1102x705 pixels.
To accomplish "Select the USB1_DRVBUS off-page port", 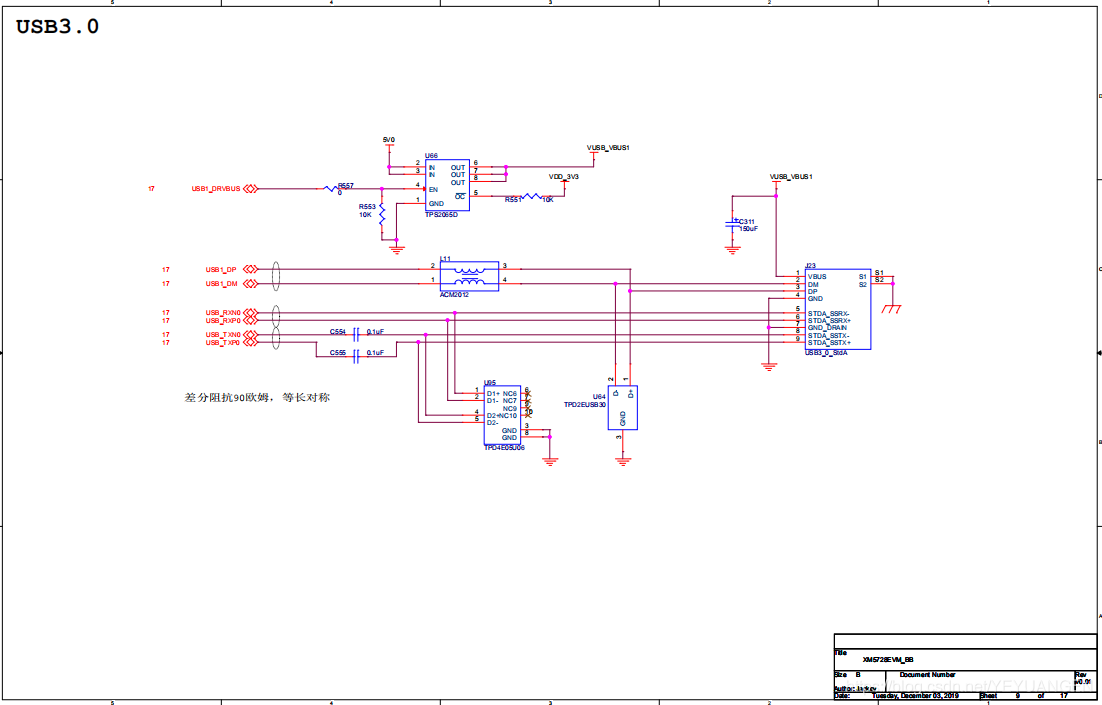I will click(x=217, y=188).
